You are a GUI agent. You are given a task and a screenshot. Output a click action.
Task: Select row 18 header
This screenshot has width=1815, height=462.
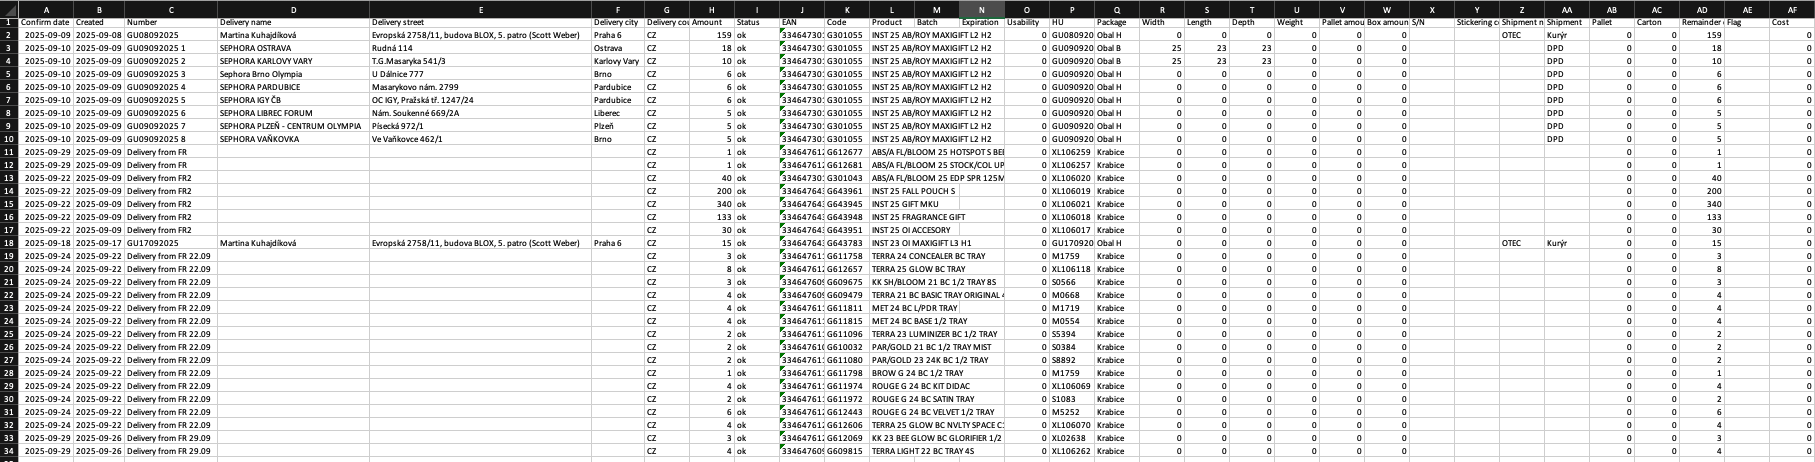(9, 243)
